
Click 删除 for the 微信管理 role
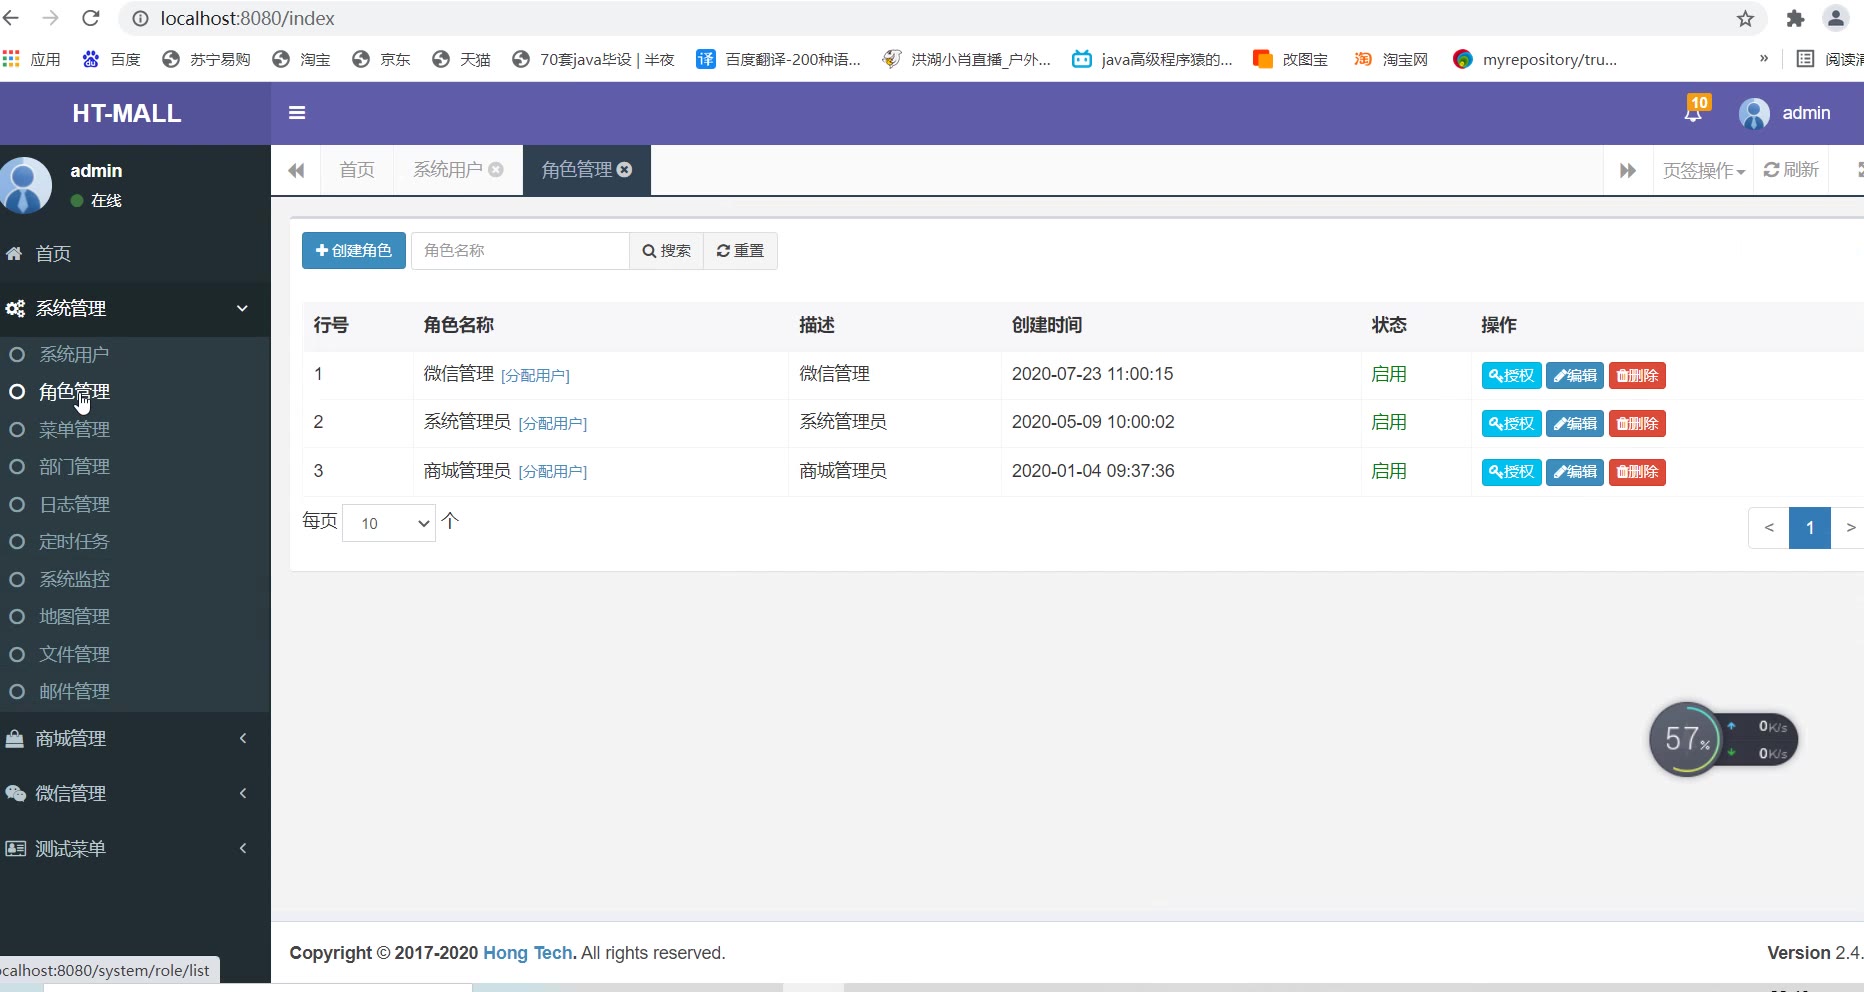click(1637, 376)
